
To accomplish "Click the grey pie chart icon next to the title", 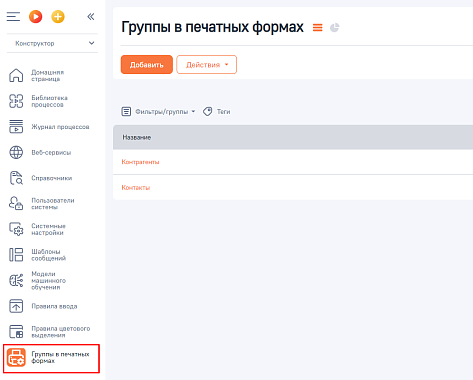I will [335, 28].
